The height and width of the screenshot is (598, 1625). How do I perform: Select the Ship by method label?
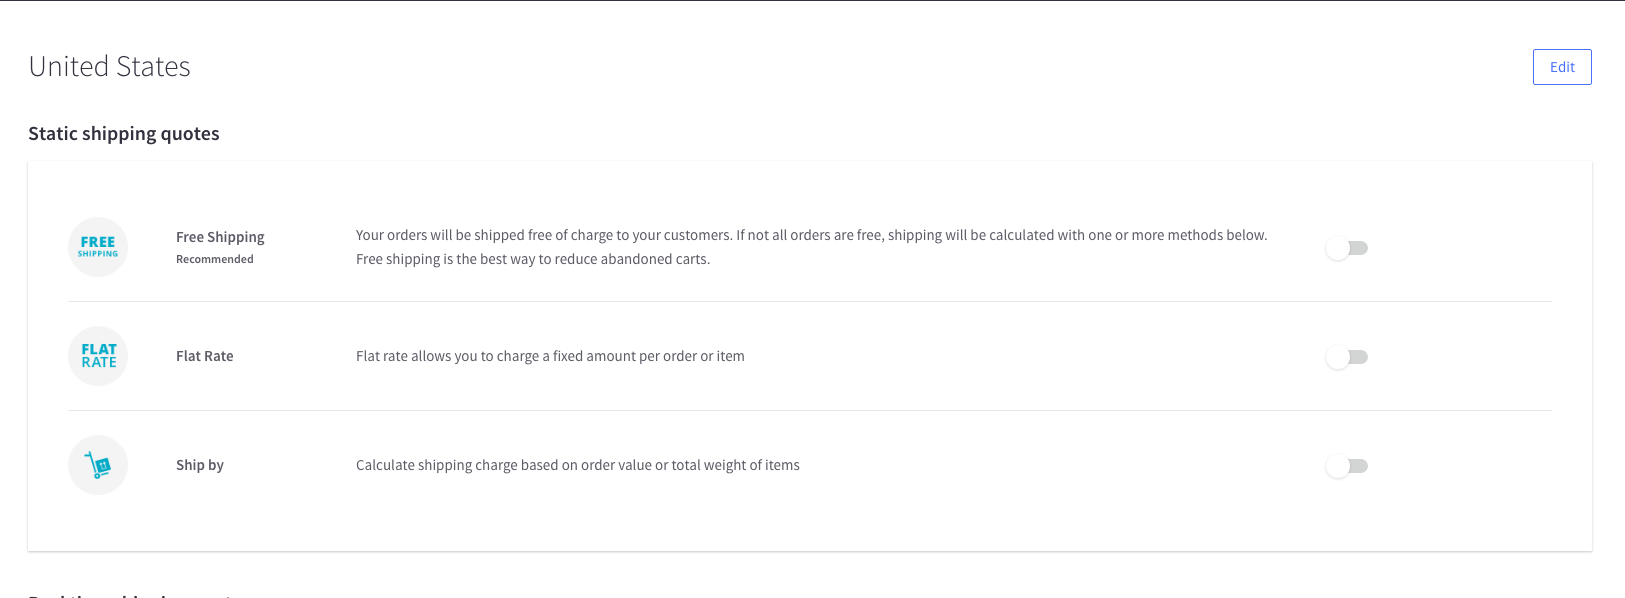coord(200,465)
